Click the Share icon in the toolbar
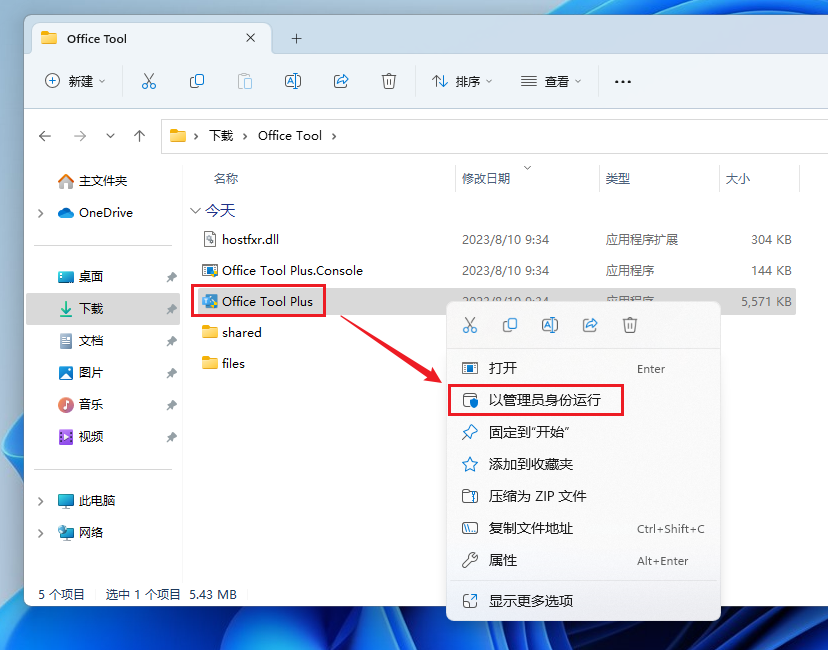The width and height of the screenshot is (828, 650). tap(341, 81)
